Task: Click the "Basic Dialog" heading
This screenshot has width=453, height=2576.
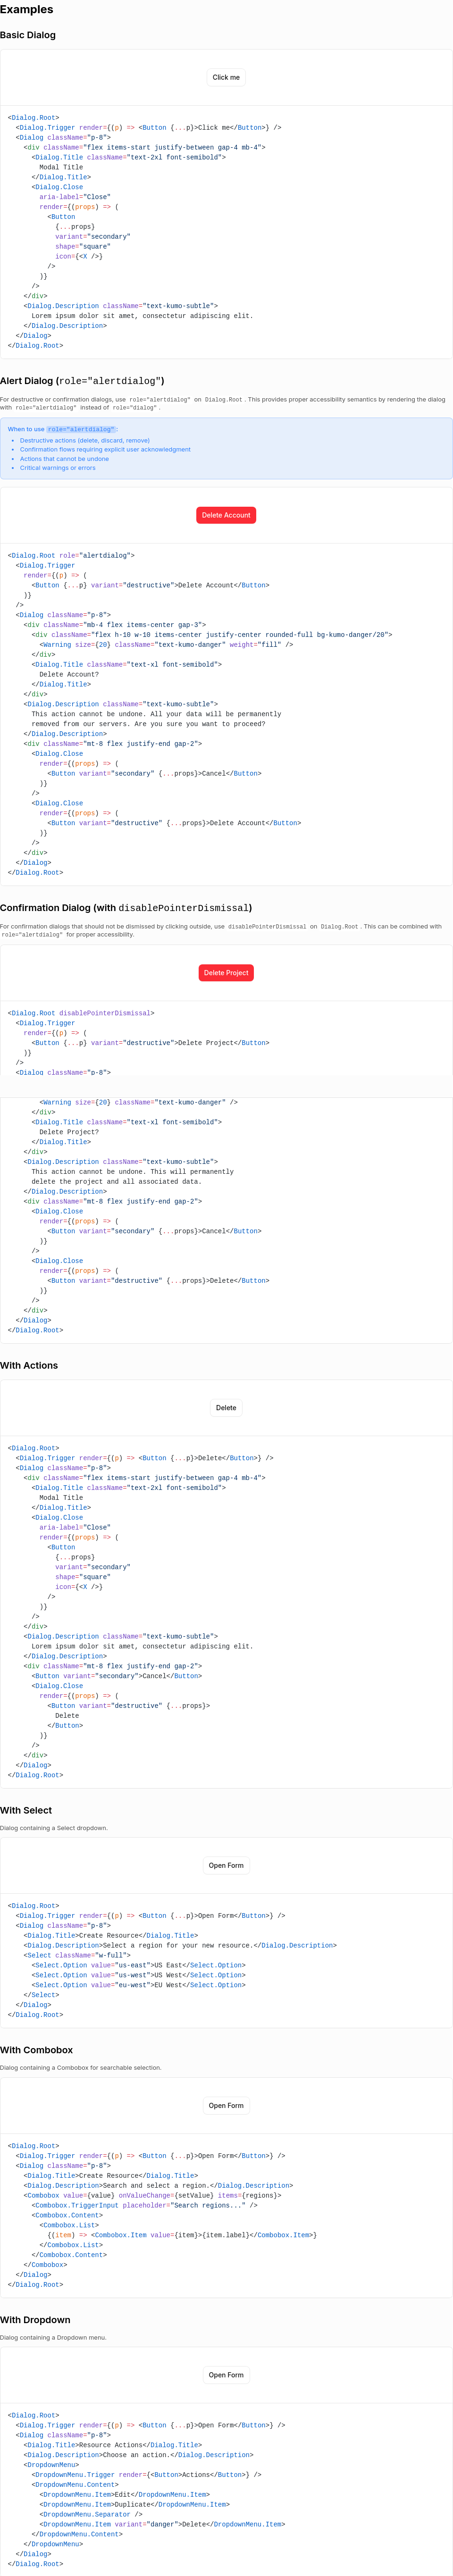Action: pyautogui.click(x=28, y=35)
